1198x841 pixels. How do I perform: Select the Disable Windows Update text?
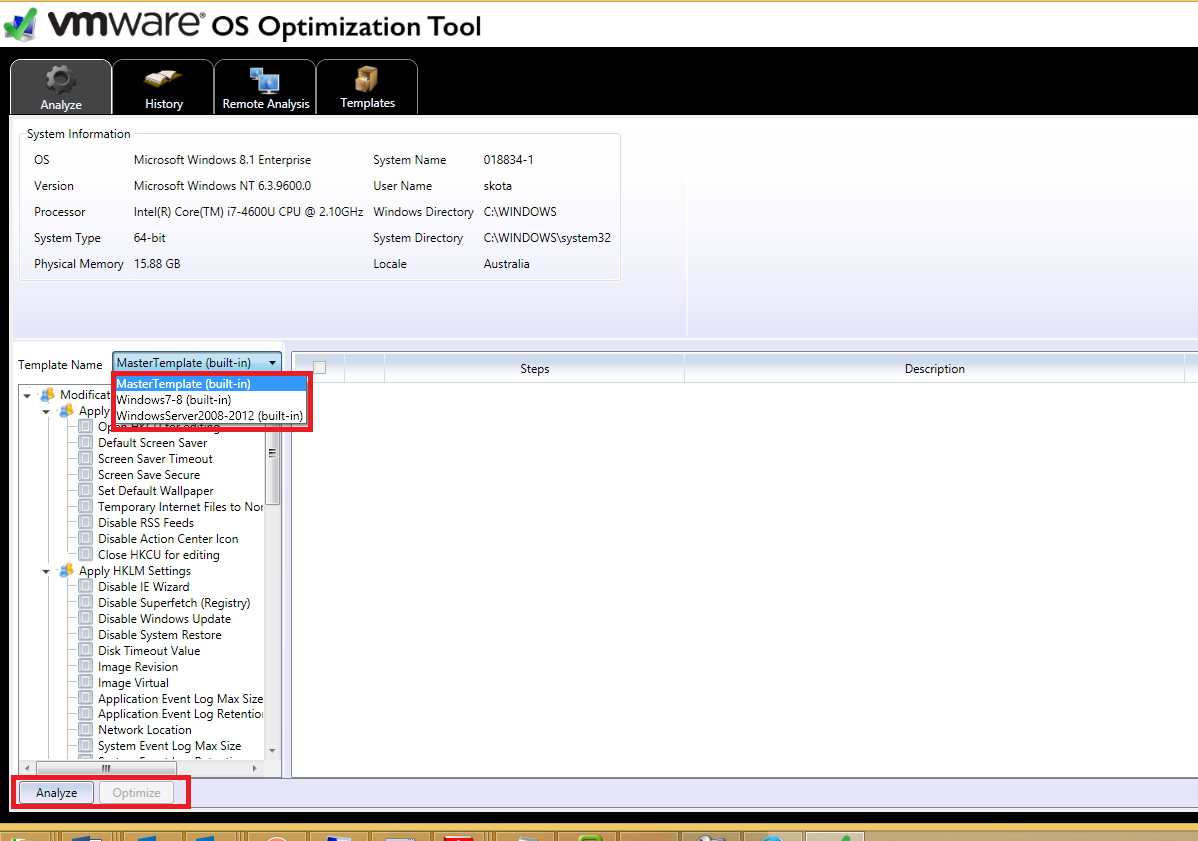(x=164, y=619)
